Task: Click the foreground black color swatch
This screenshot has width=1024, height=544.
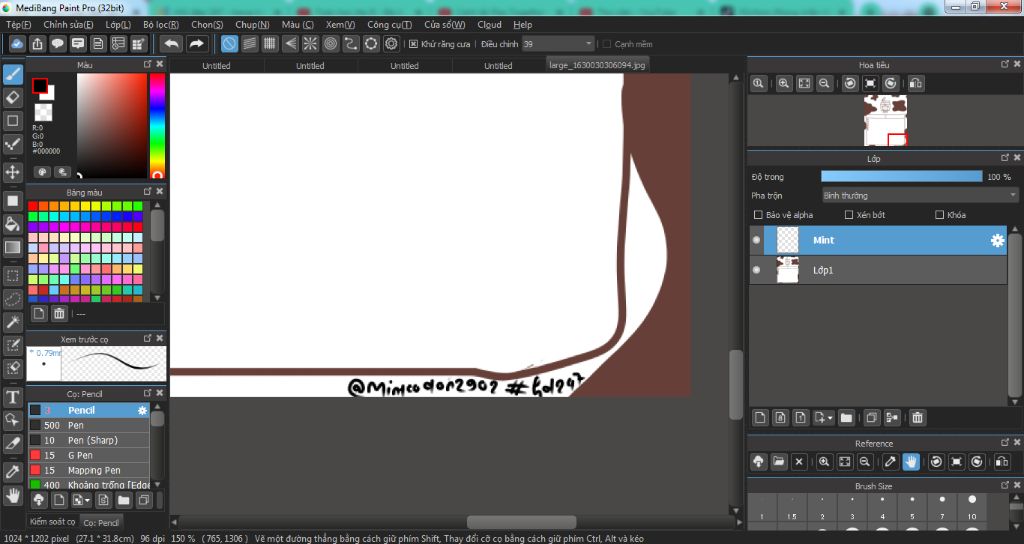Action: (40, 86)
